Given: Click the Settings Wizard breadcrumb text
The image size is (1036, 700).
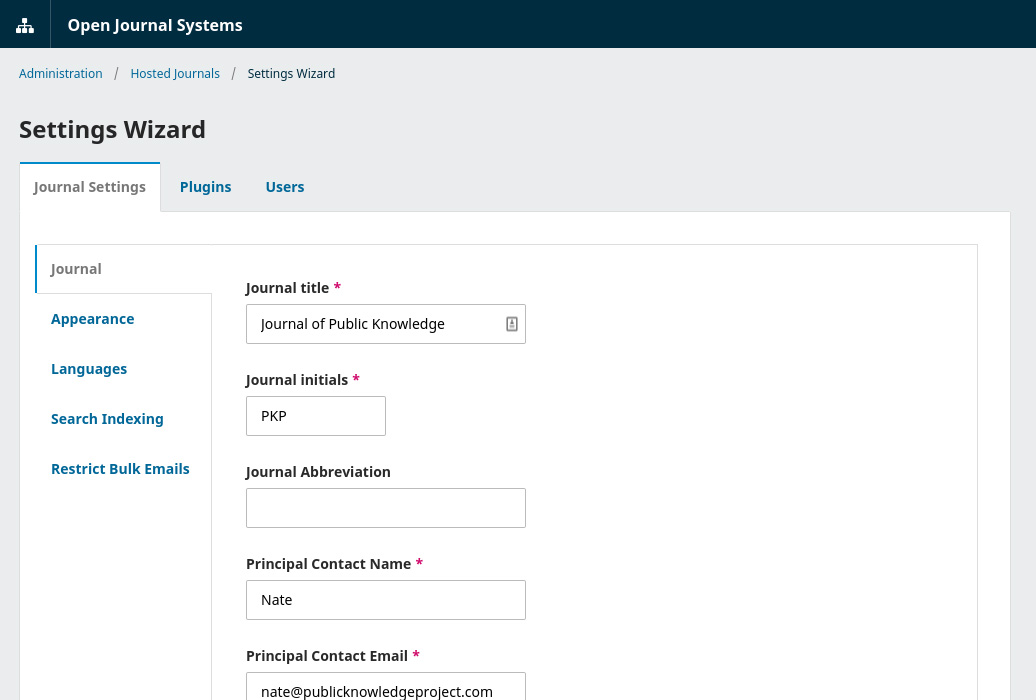Looking at the screenshot, I should pos(291,74).
